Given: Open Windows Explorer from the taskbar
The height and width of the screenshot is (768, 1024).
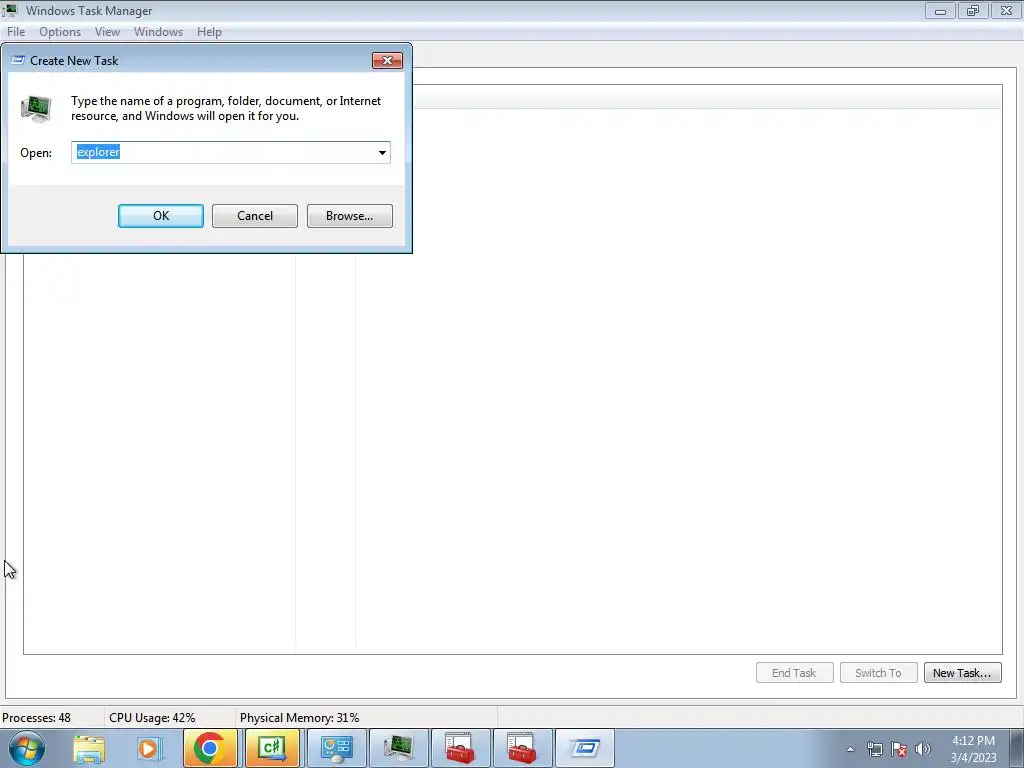Looking at the screenshot, I should 89,748.
